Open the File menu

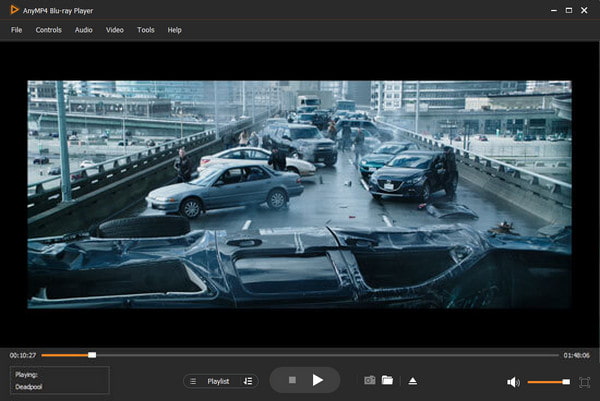pos(16,30)
